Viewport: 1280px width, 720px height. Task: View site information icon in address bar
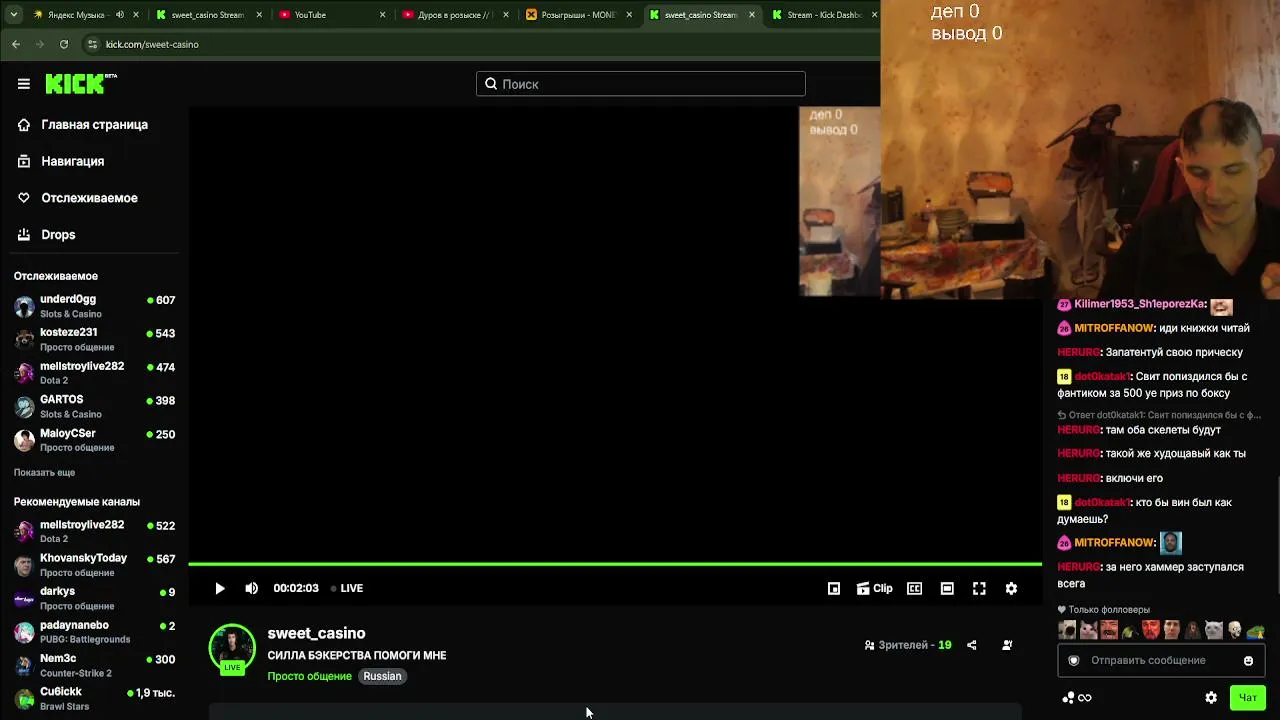93,44
